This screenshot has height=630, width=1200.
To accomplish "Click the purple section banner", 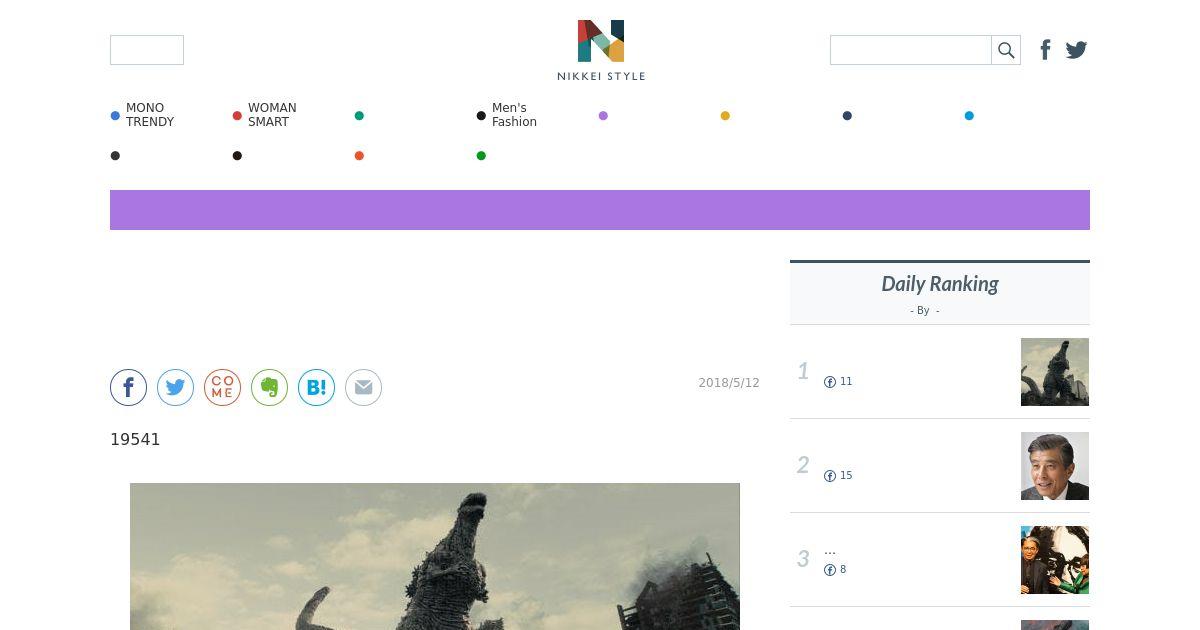I will (x=600, y=210).
